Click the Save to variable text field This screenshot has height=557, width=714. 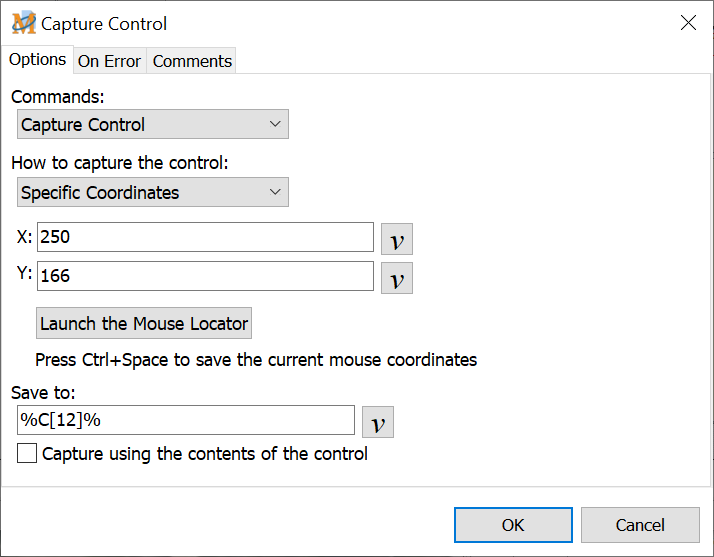tap(186, 420)
